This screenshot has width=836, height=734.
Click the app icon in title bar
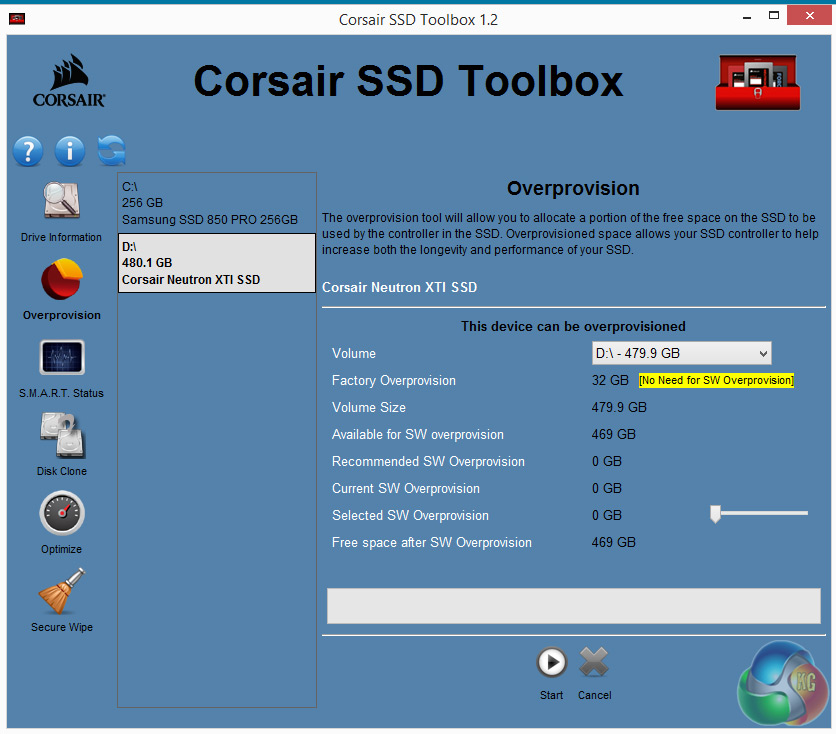17,19
